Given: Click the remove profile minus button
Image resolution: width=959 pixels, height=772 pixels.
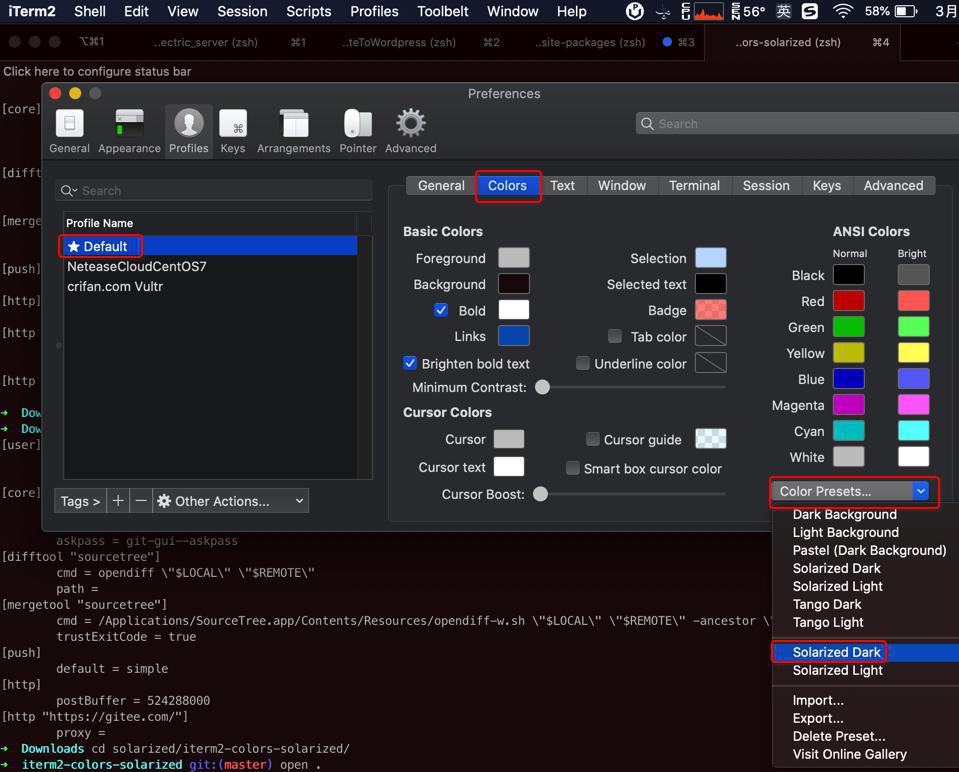Looking at the screenshot, I should pyautogui.click(x=141, y=501).
